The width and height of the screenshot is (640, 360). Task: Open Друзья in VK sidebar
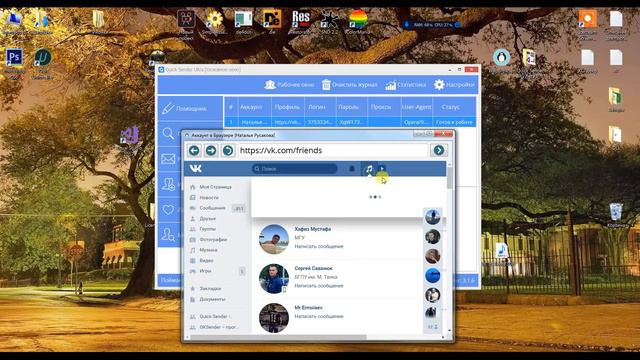click(x=207, y=219)
